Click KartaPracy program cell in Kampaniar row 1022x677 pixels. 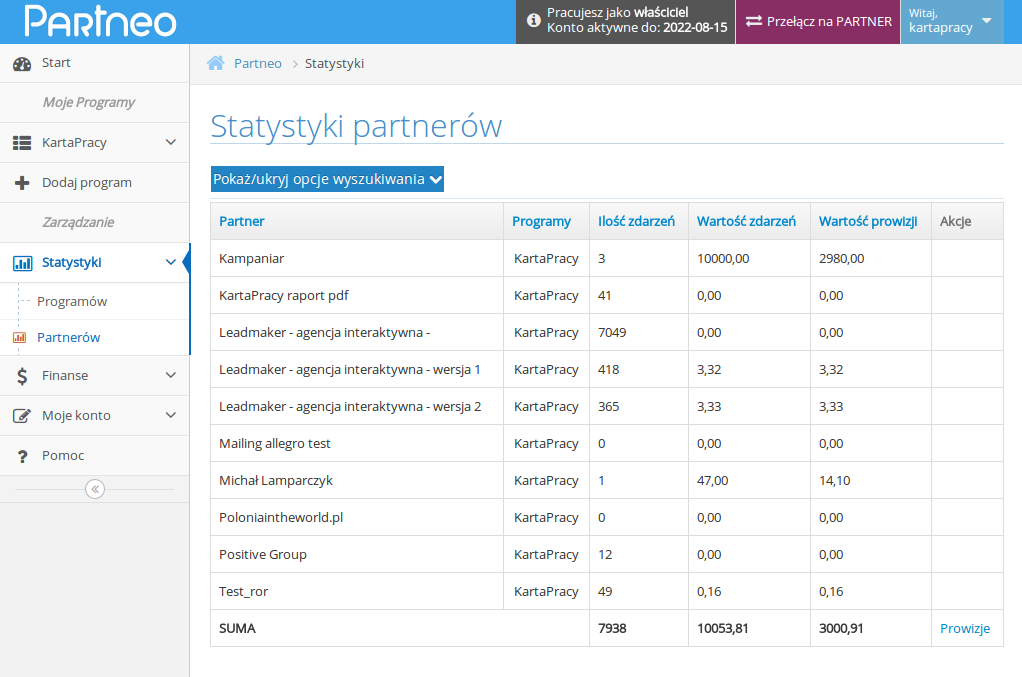[546, 259]
